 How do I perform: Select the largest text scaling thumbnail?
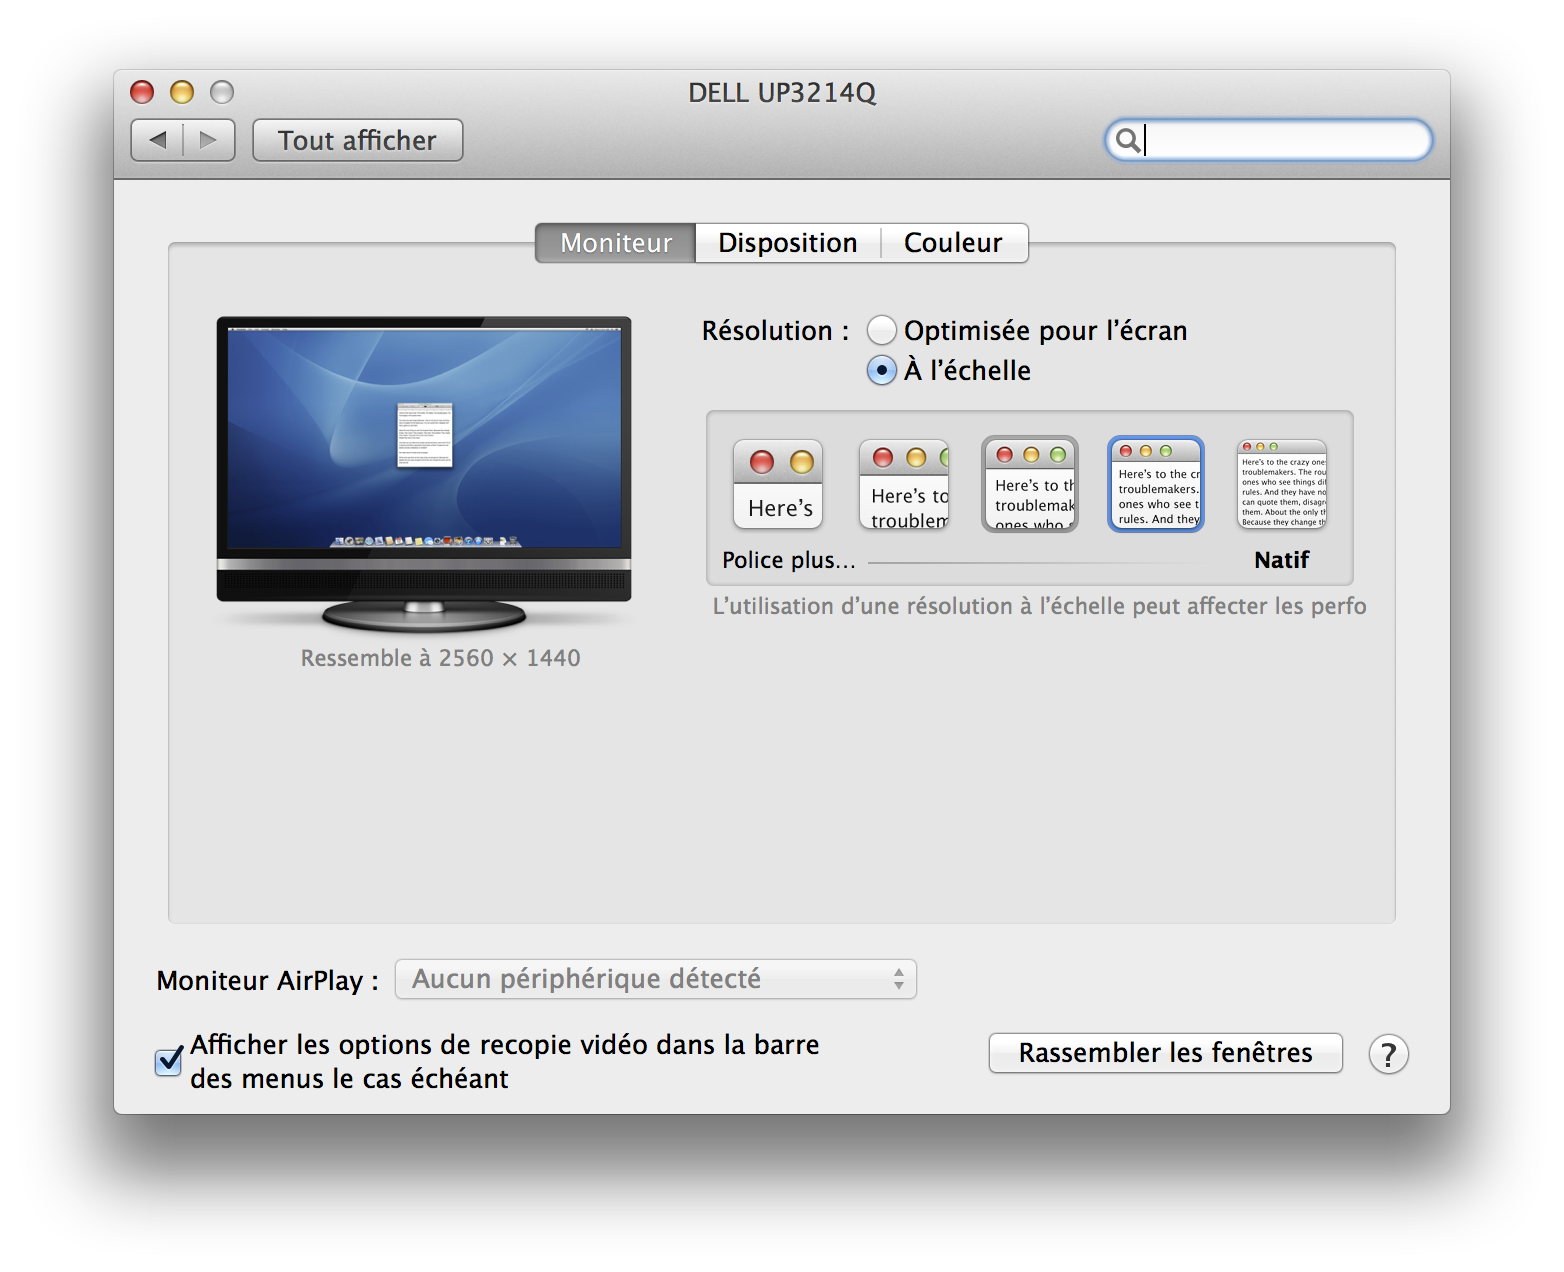pyautogui.click(x=778, y=485)
